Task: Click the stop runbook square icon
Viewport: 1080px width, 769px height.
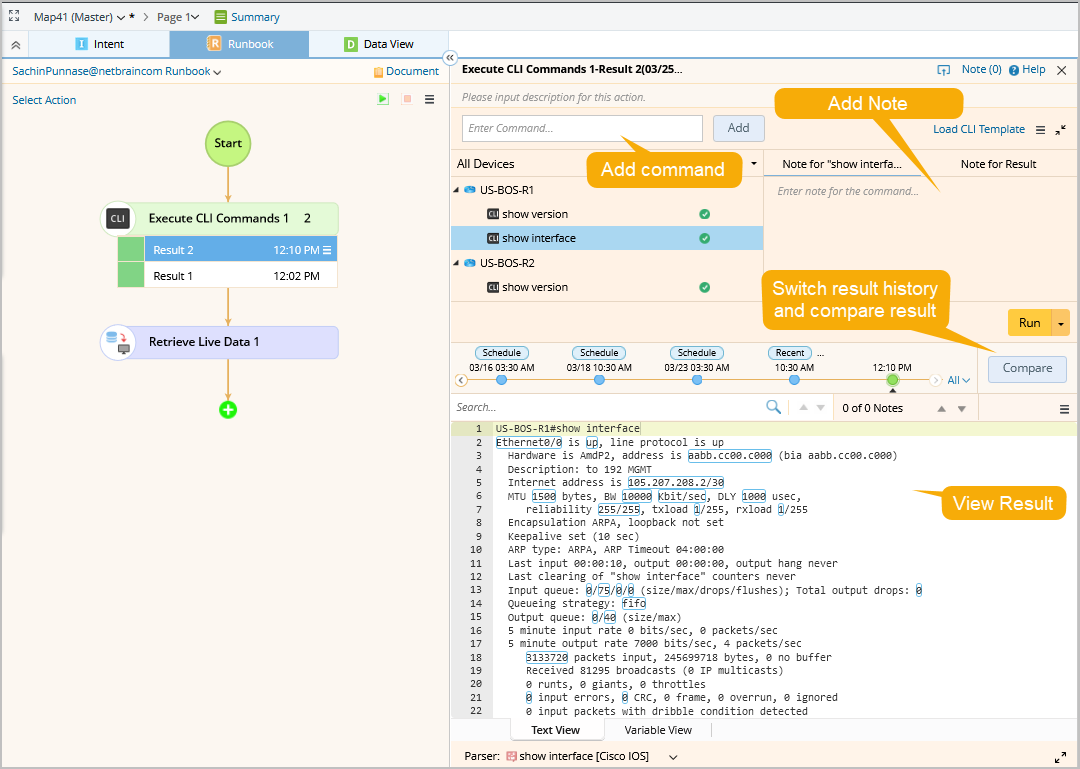Action: [407, 100]
